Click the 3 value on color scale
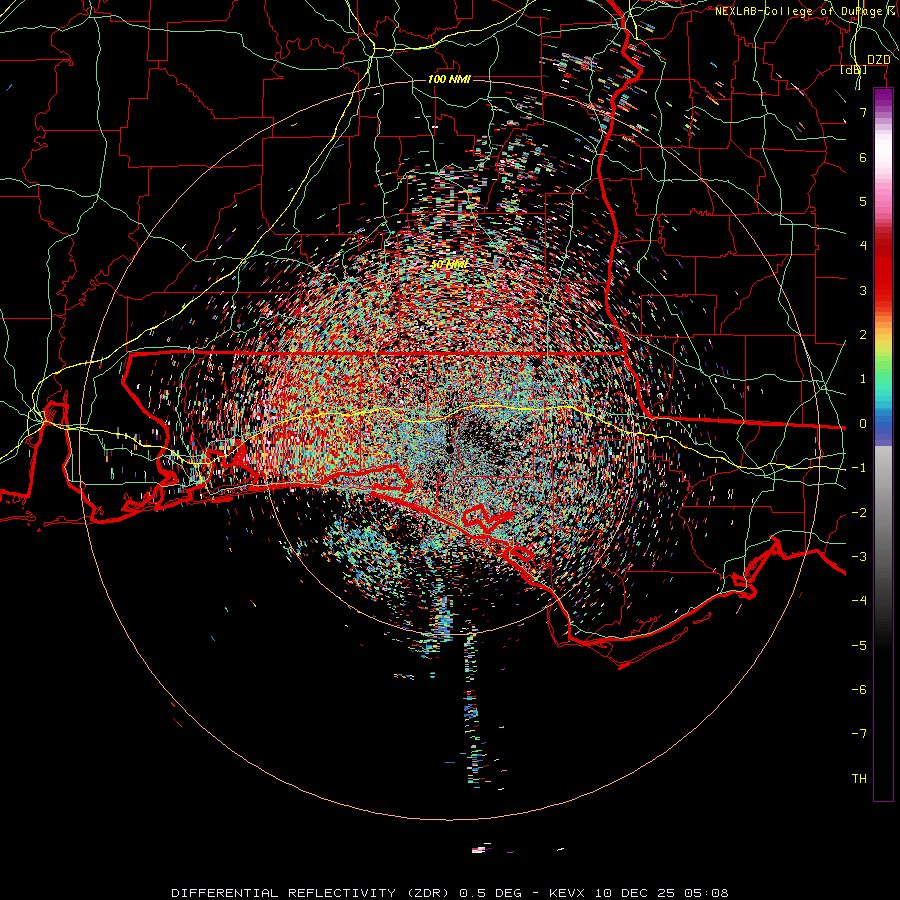 click(863, 290)
